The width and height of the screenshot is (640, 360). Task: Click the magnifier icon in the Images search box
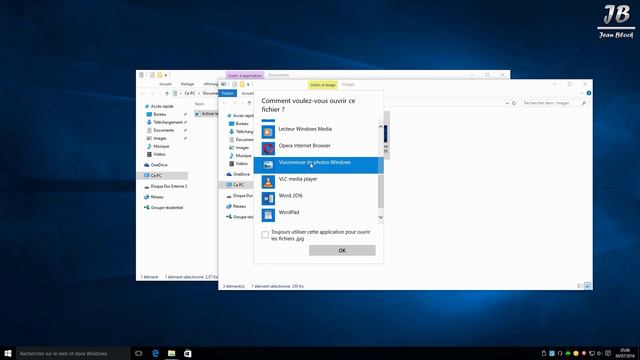(584, 103)
